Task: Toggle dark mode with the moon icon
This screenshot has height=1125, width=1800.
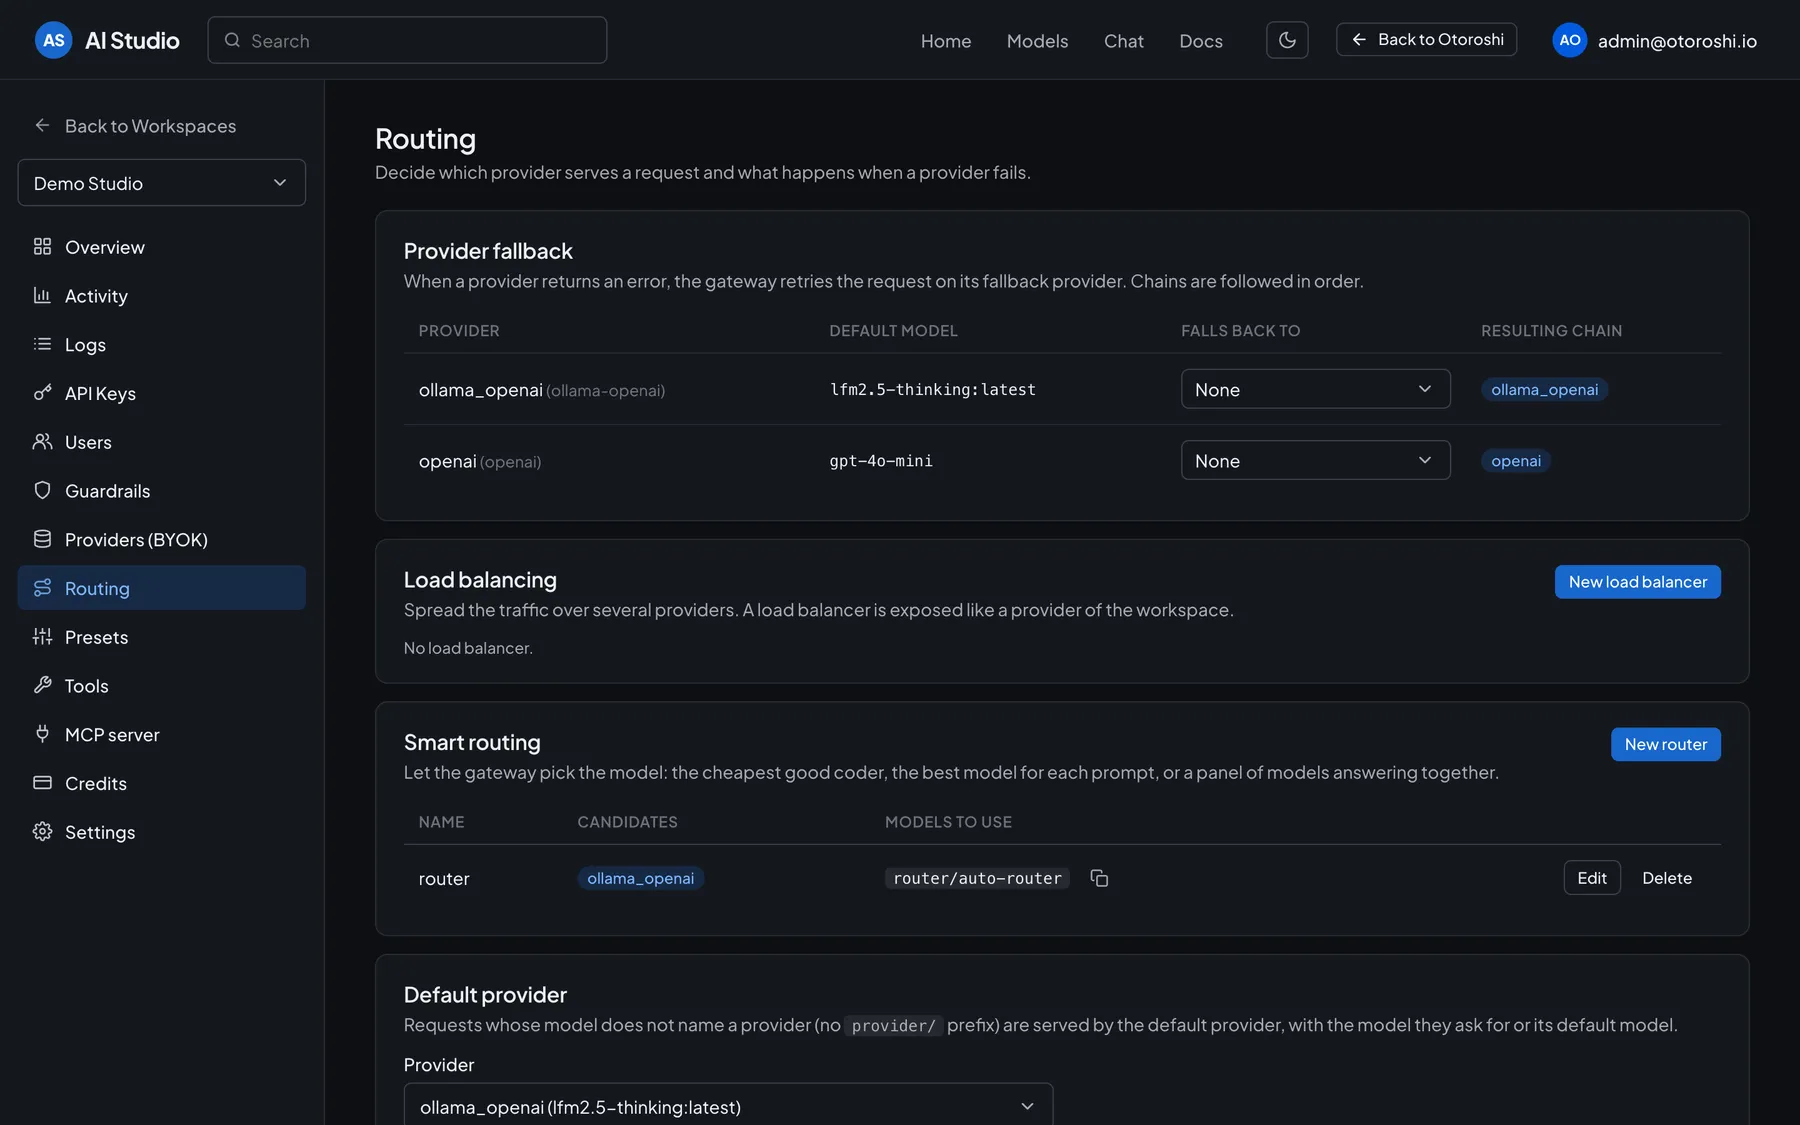Action: [1287, 40]
